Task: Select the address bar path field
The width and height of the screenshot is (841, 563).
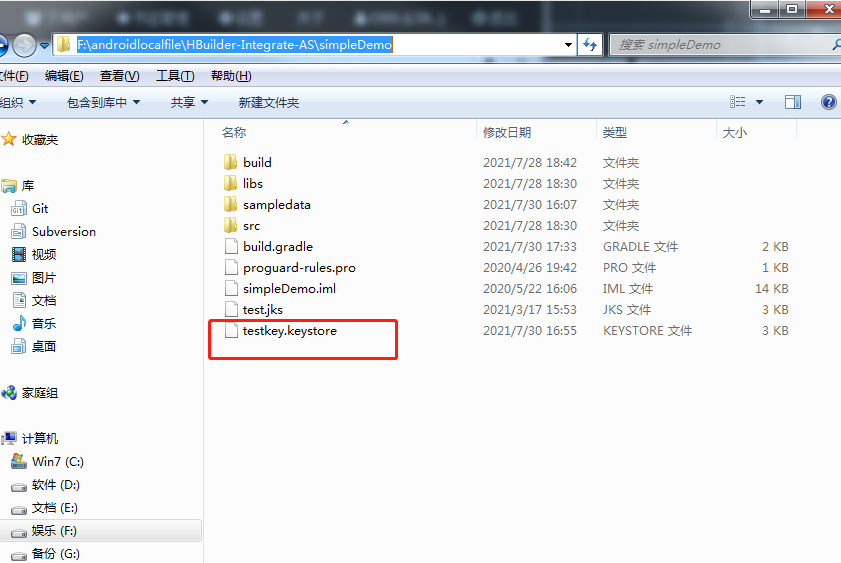Action: click(x=314, y=45)
